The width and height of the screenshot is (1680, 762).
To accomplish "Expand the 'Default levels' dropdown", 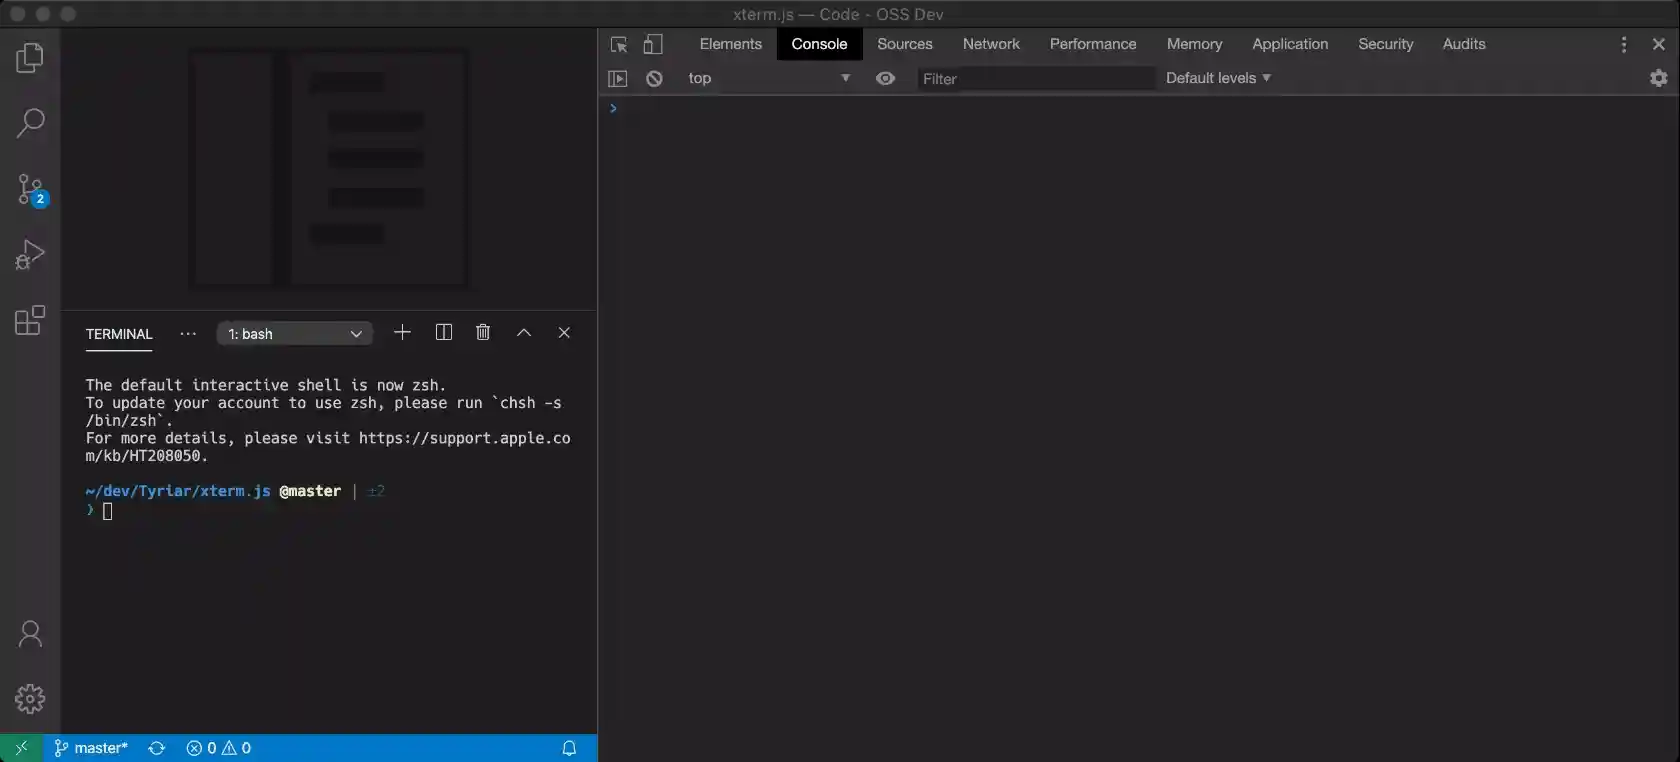I will [1217, 78].
